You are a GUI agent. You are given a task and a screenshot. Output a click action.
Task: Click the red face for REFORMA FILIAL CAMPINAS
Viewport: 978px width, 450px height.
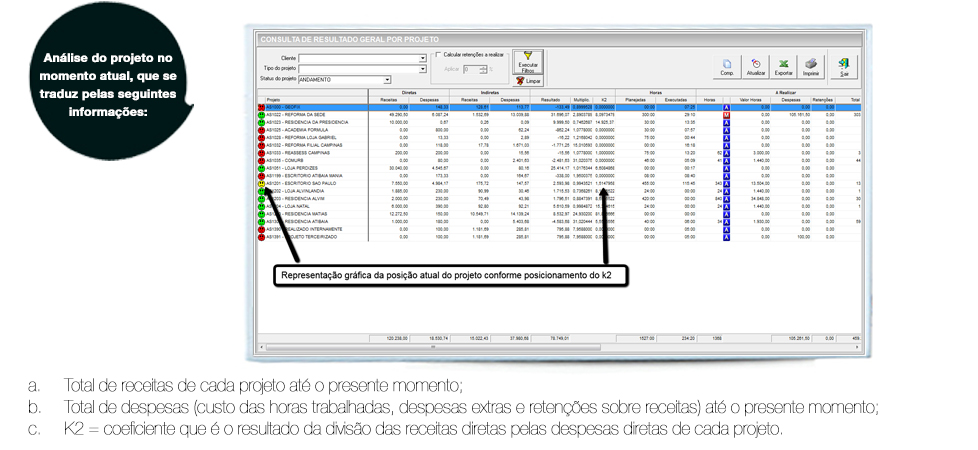(261, 145)
